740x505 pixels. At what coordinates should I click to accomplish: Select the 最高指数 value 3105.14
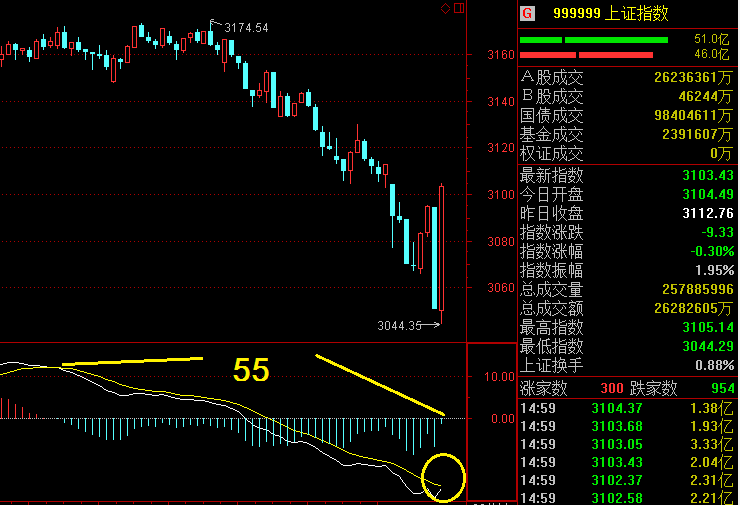tap(708, 327)
